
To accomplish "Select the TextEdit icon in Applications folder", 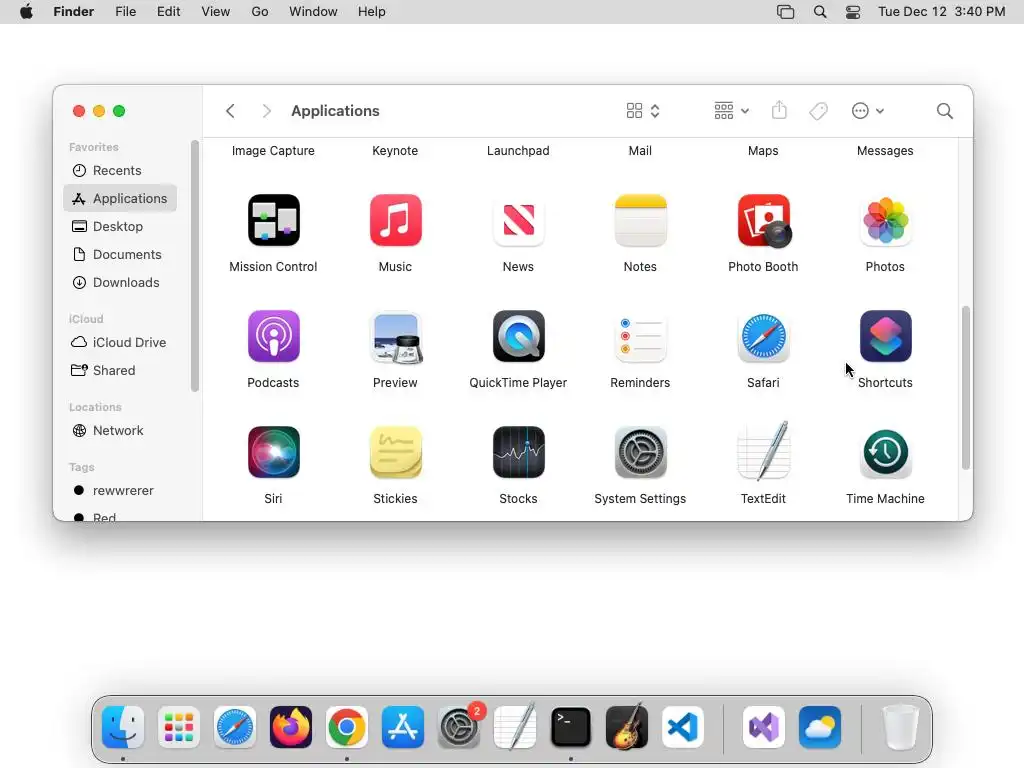I will click(x=763, y=451).
